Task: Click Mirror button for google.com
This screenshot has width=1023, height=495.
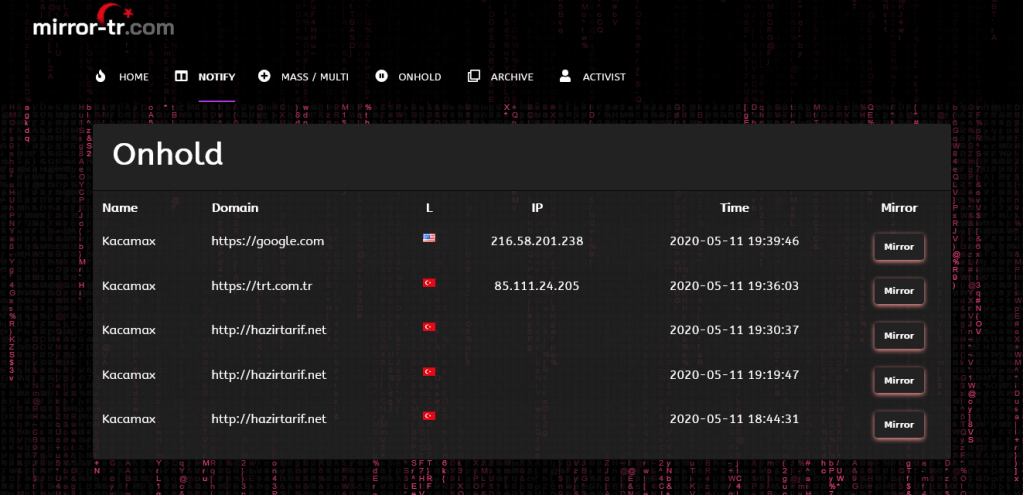Action: (x=898, y=247)
